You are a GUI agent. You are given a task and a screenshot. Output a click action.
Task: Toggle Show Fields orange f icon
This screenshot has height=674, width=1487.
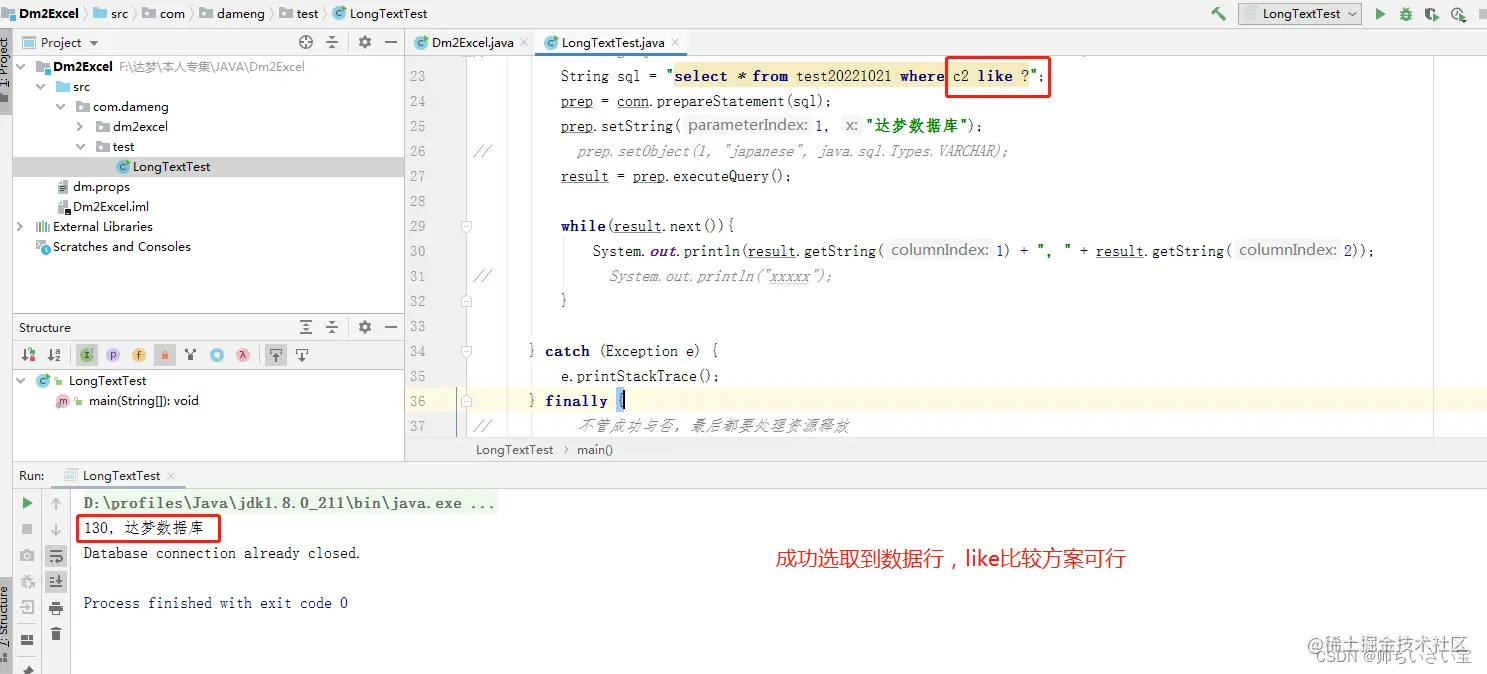tap(139, 354)
